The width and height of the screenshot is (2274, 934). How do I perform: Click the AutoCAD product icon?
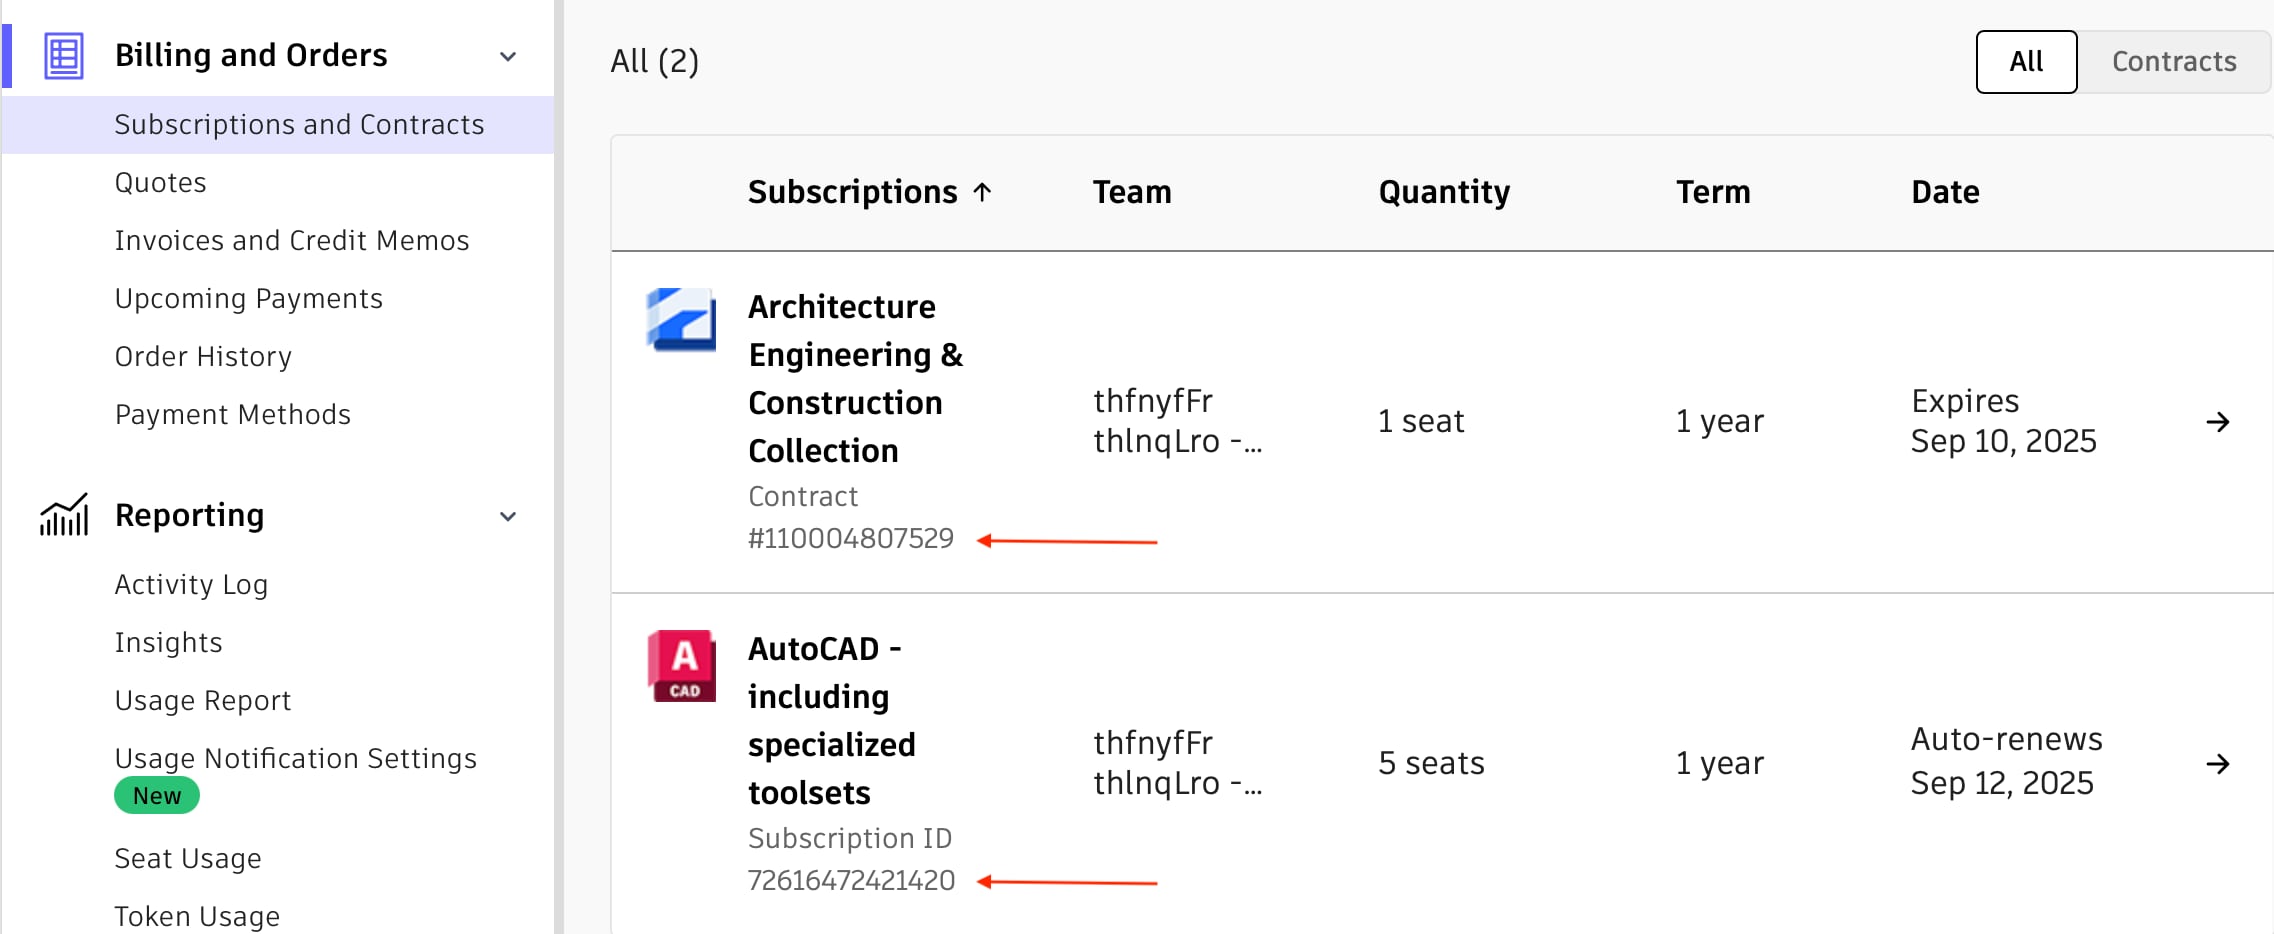click(x=681, y=665)
